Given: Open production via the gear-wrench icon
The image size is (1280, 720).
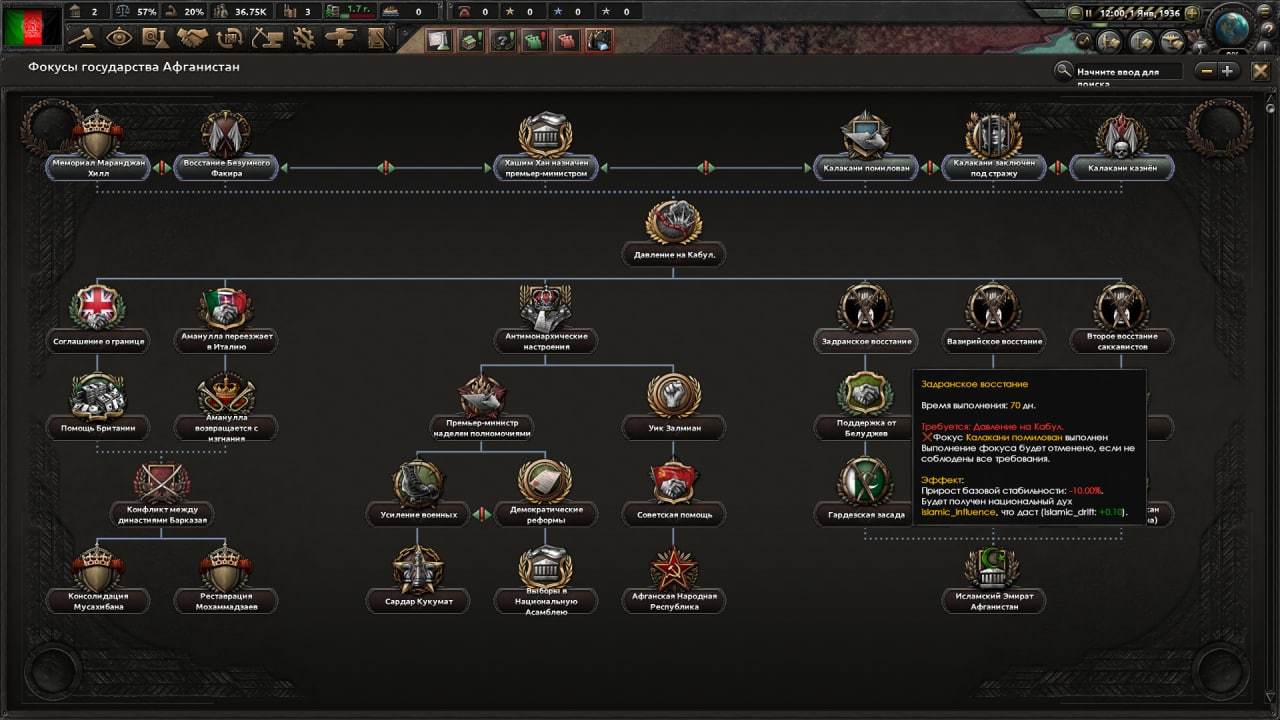Looking at the screenshot, I should pyautogui.click(x=304, y=38).
